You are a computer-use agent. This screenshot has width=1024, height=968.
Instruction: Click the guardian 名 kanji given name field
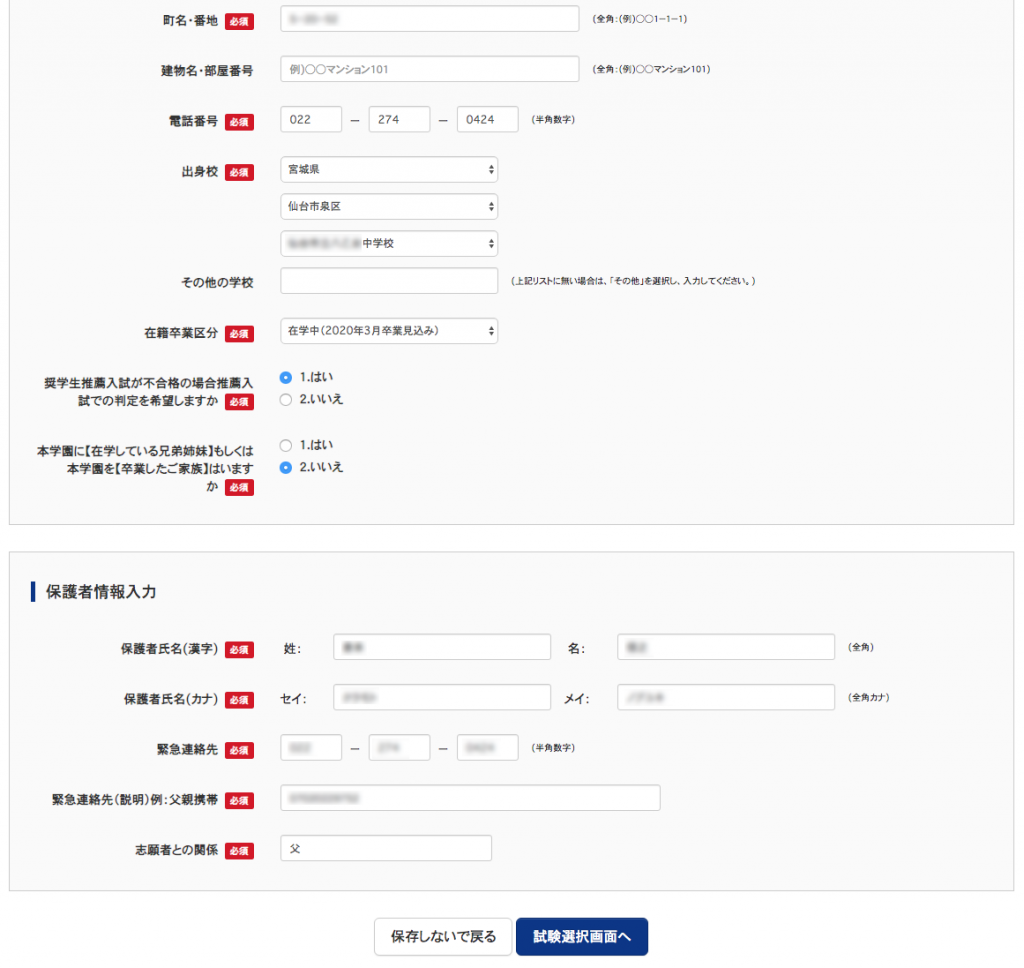click(726, 647)
